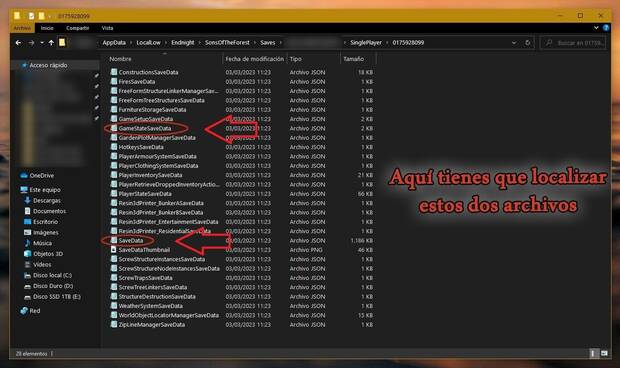
Task: Open the Archivo ribbon tab
Action: click(x=22, y=28)
